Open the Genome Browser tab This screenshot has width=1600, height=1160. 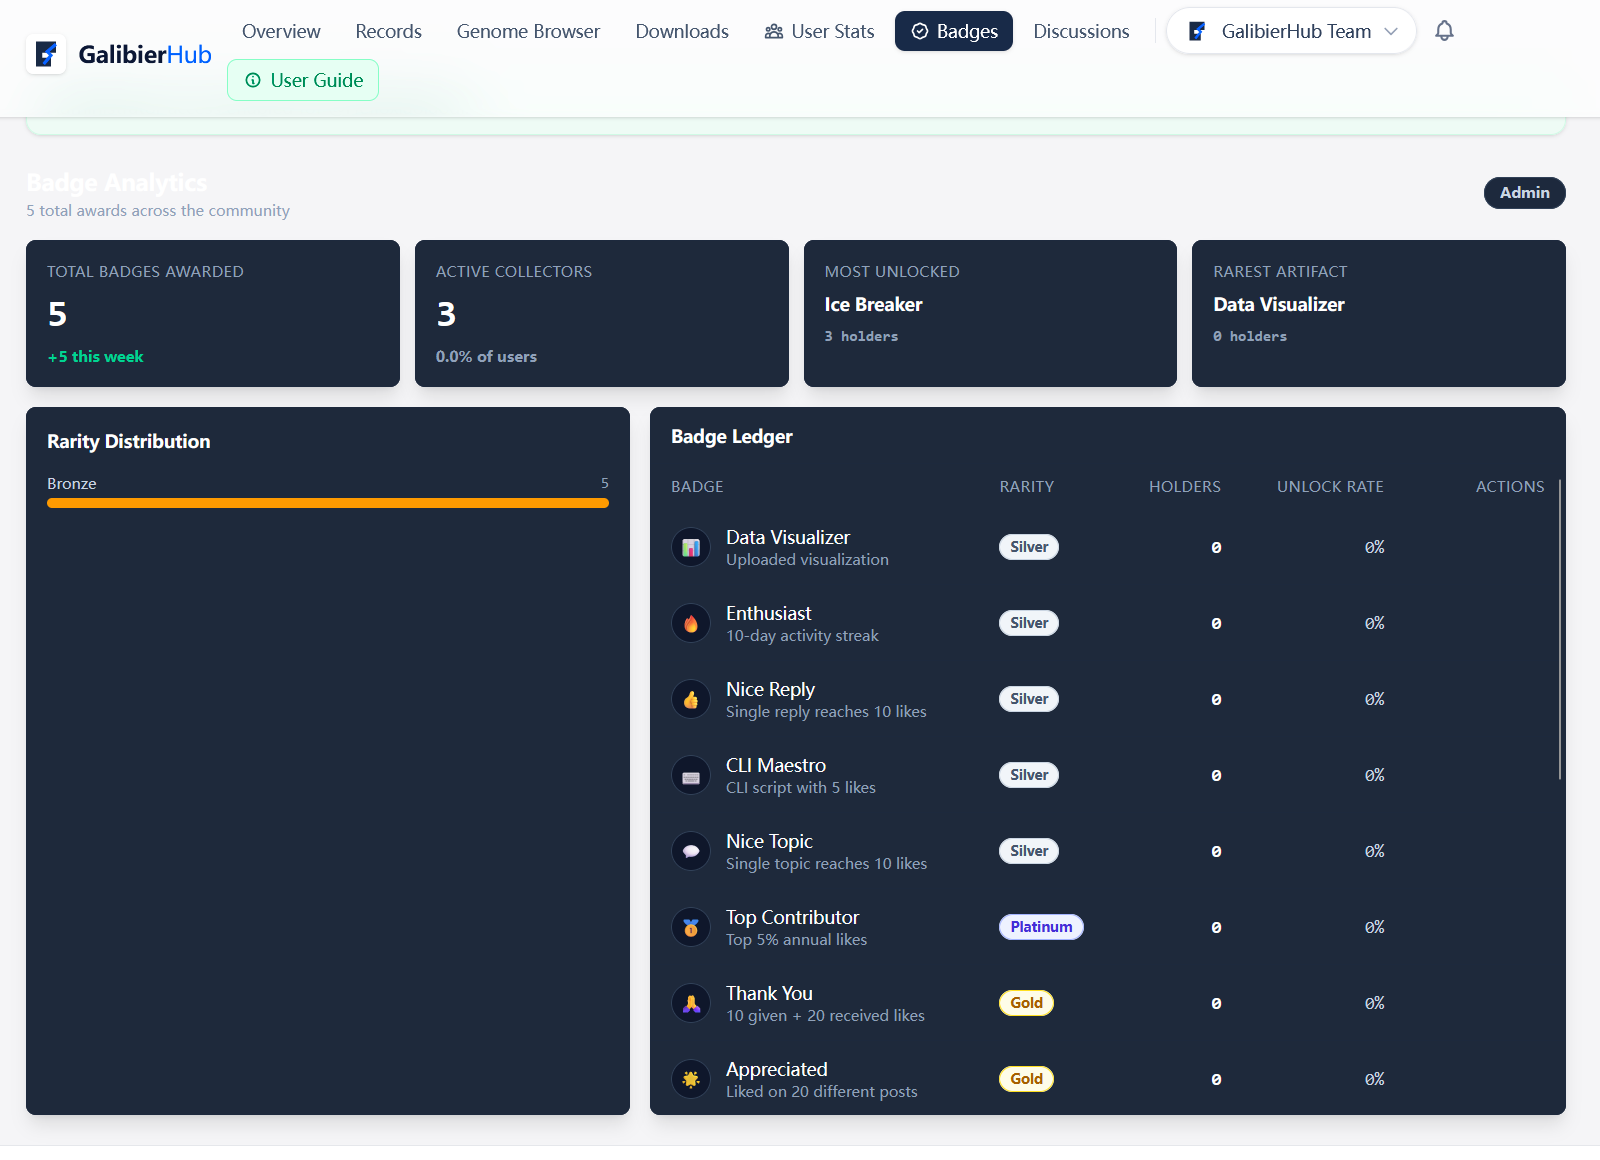528,31
